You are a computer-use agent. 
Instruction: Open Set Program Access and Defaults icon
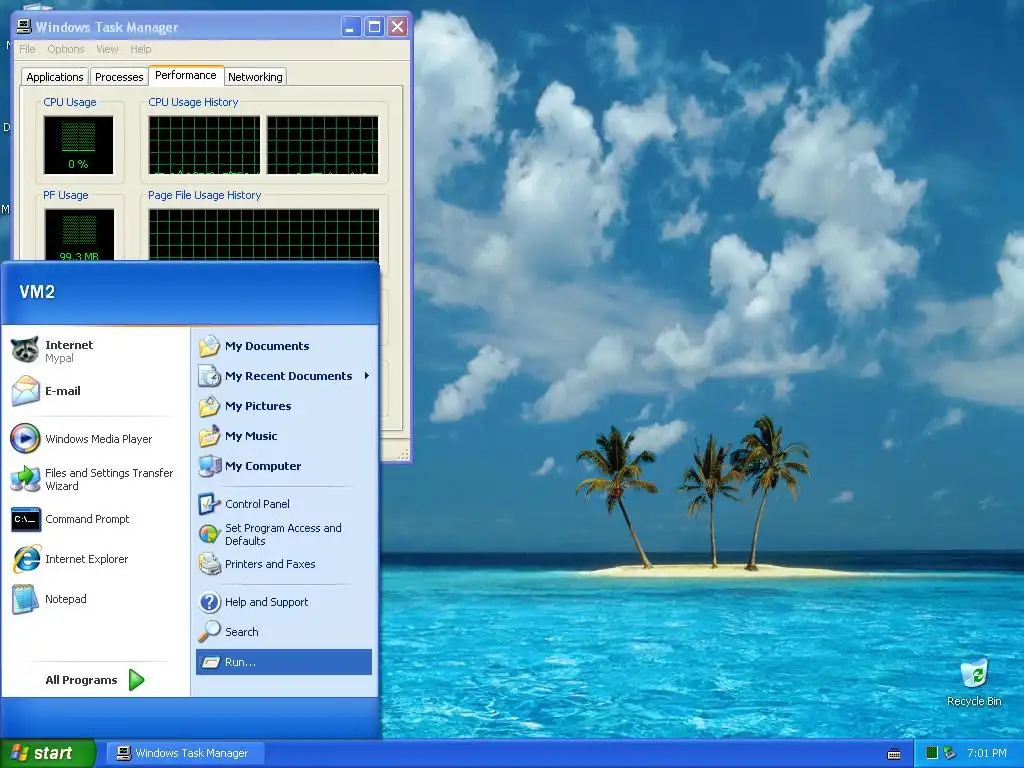[209, 534]
